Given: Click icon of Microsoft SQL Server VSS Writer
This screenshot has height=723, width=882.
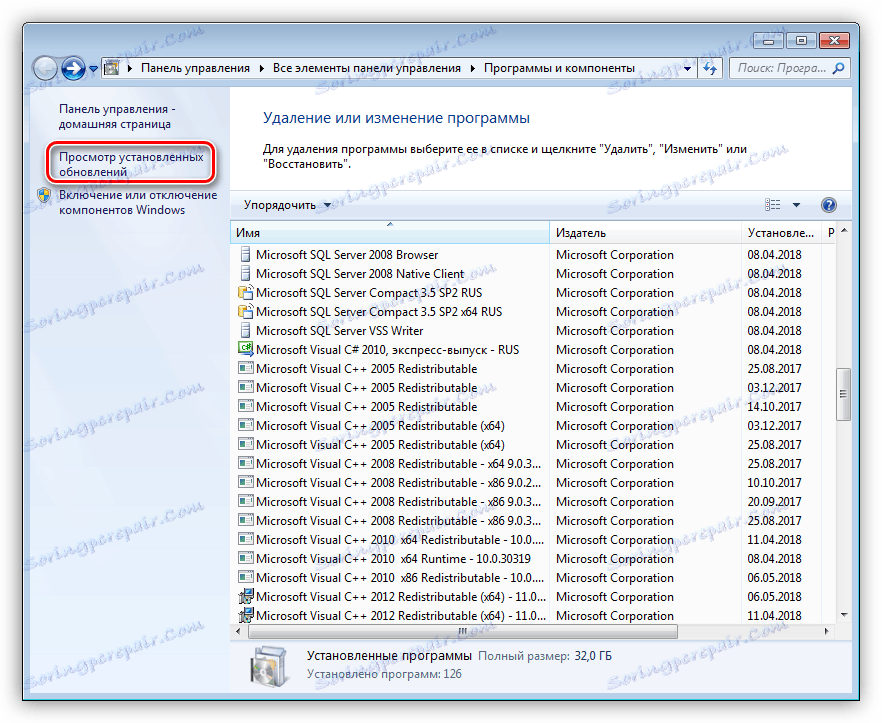Looking at the screenshot, I should point(245,330).
